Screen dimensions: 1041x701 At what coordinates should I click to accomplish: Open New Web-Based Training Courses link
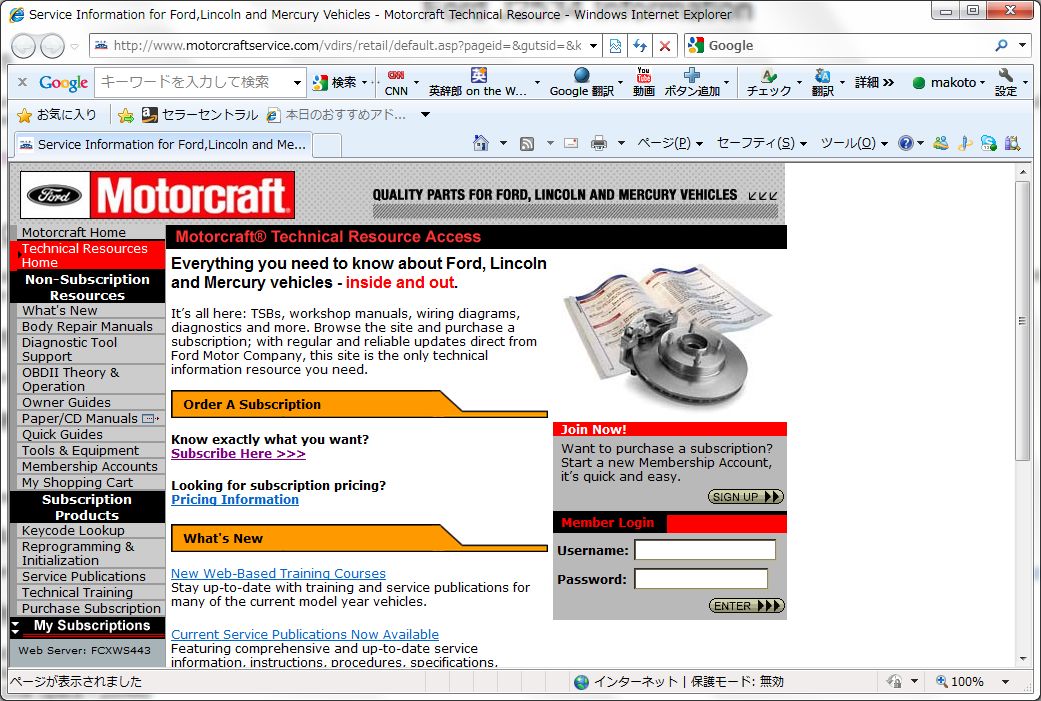(x=278, y=573)
